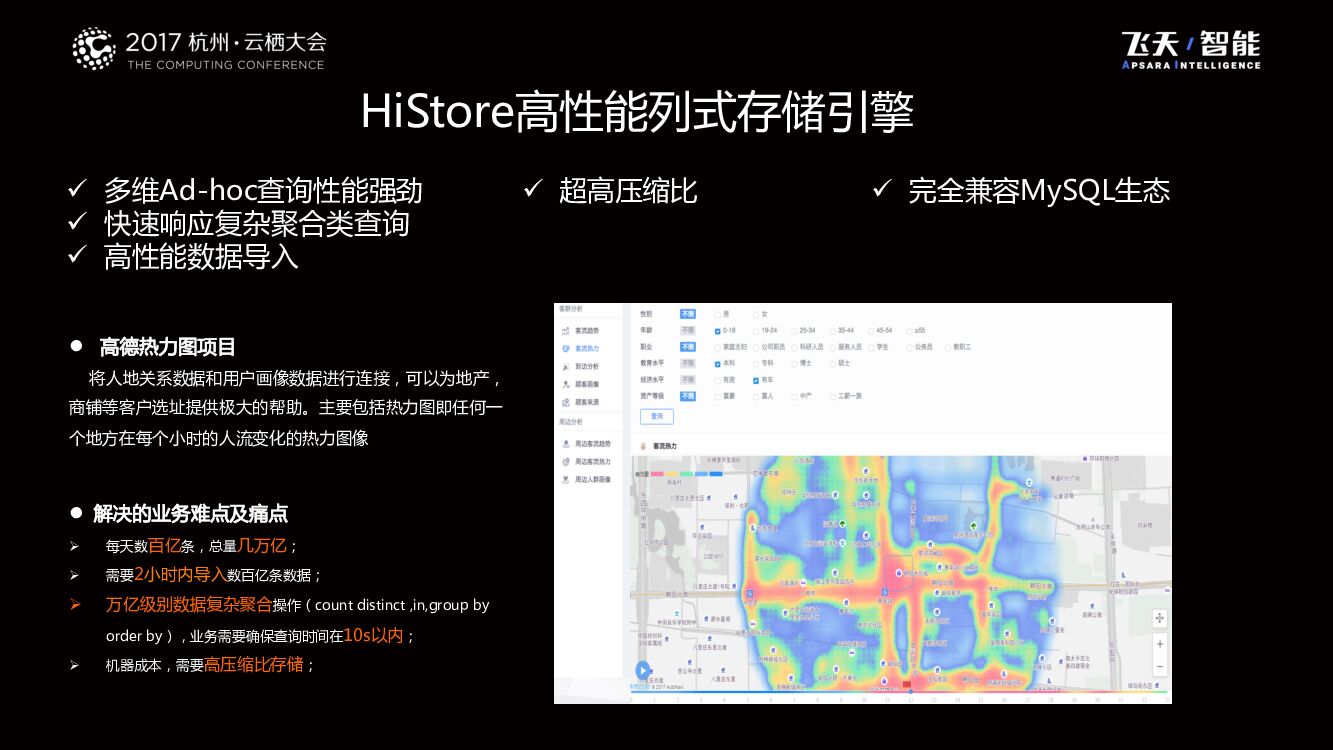Tick the 女 gender checkbox
Image resolution: width=1333 pixels, height=750 pixels.
click(756, 314)
